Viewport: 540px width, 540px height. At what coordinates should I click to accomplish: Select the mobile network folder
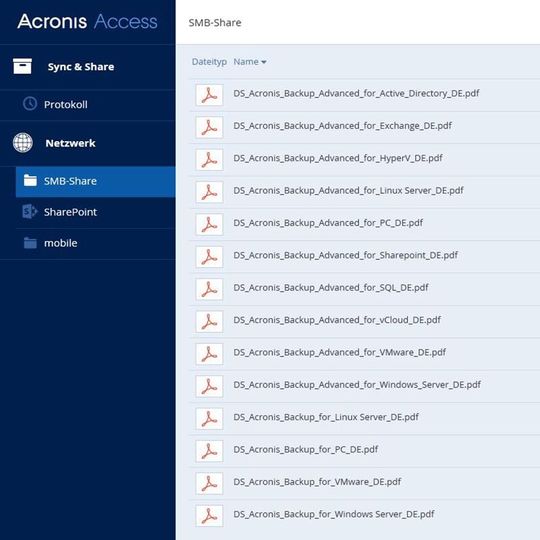95,243
